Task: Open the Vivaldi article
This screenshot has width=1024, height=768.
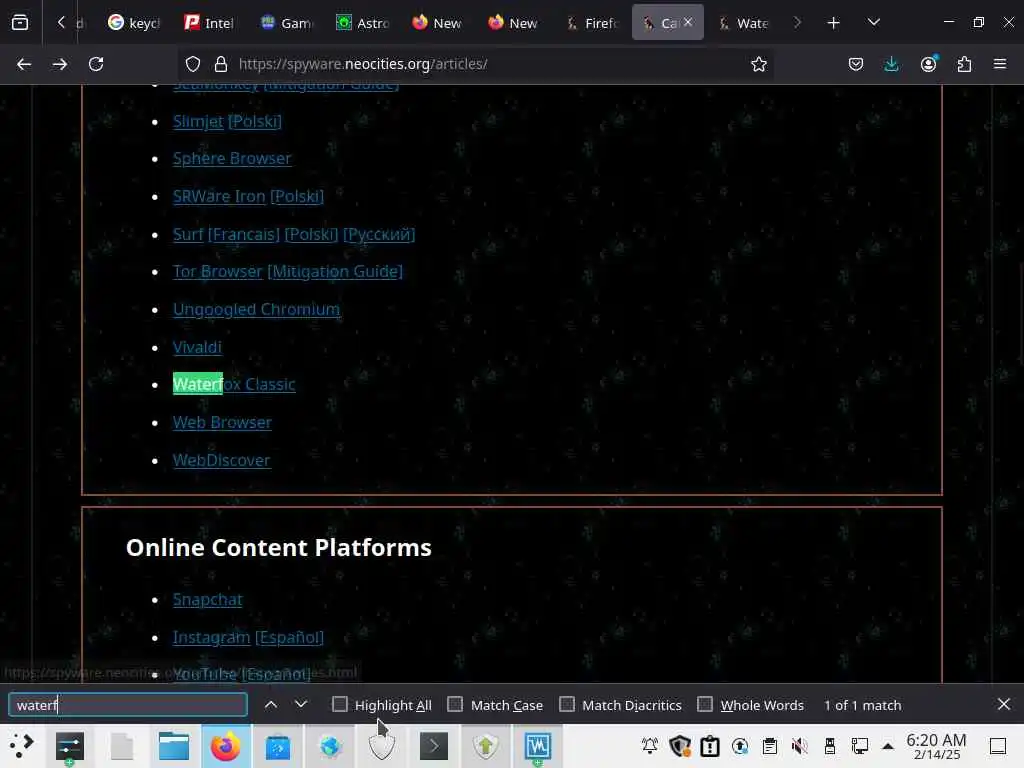Action: pyautogui.click(x=197, y=347)
